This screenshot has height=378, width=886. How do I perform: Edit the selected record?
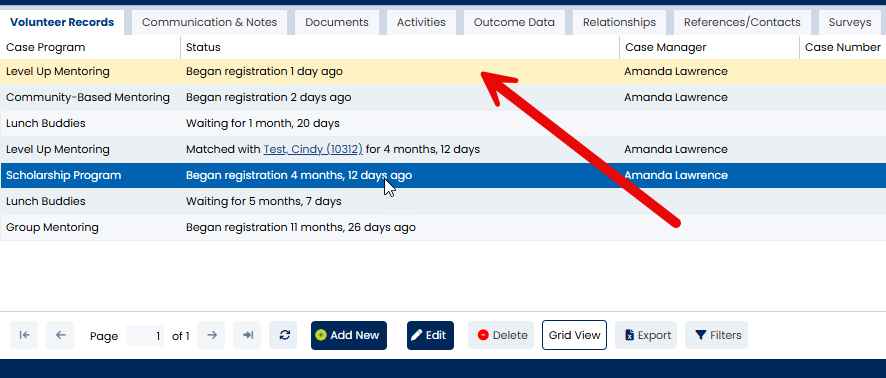(430, 335)
